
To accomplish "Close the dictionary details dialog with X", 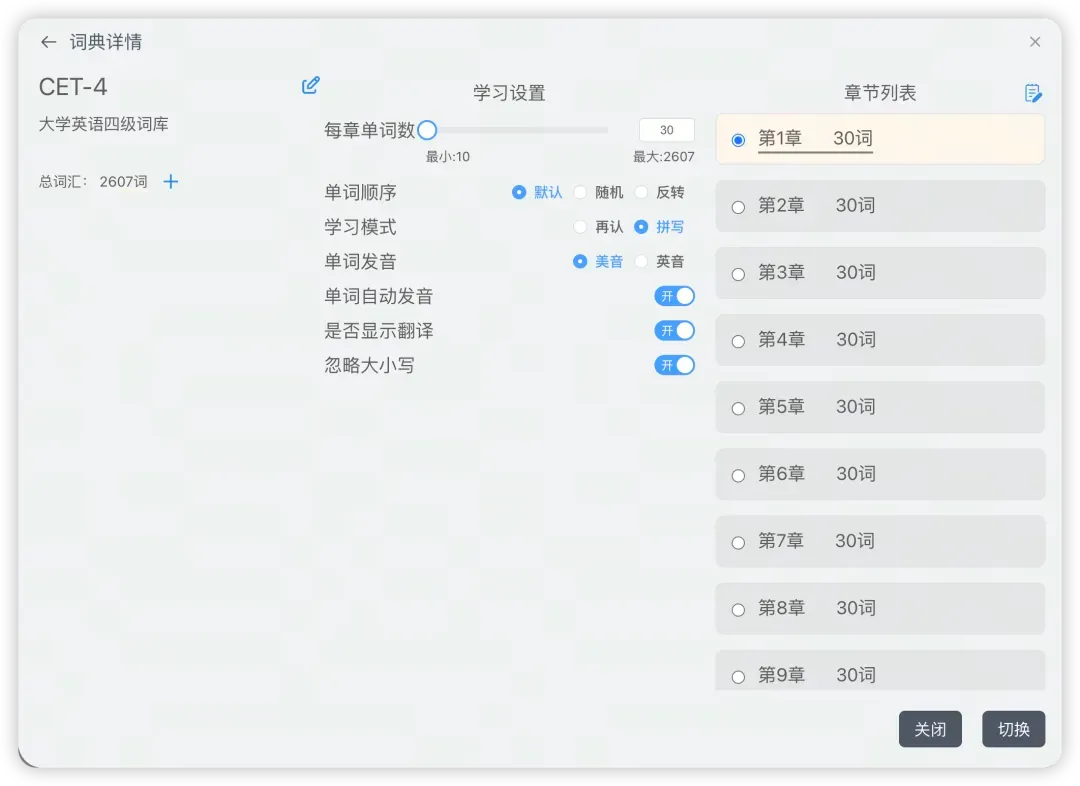I will pos(1035,42).
